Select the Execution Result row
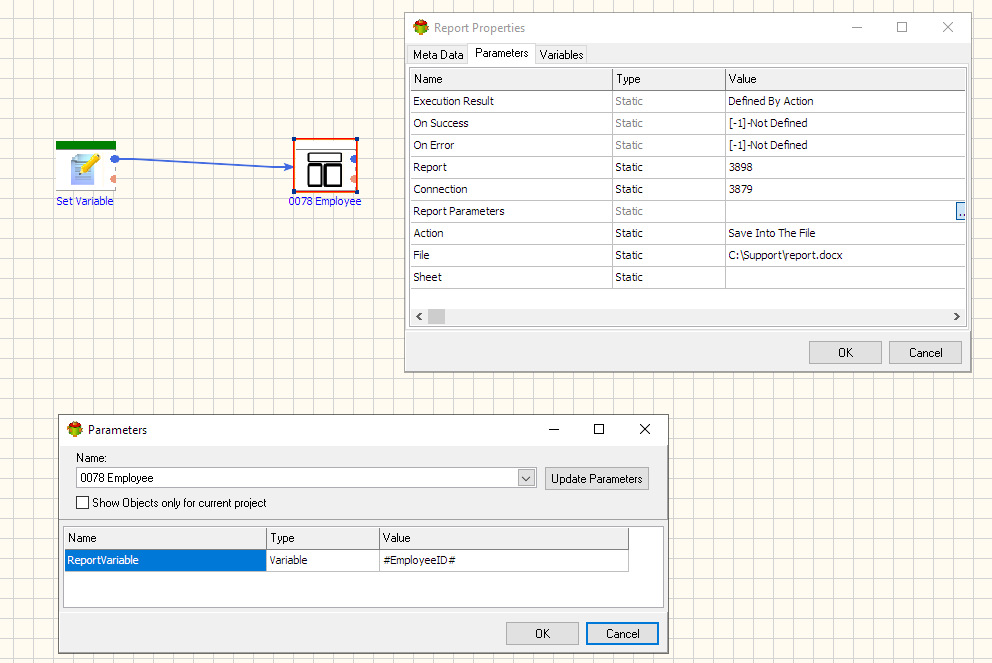The width and height of the screenshot is (992, 663). pos(688,101)
